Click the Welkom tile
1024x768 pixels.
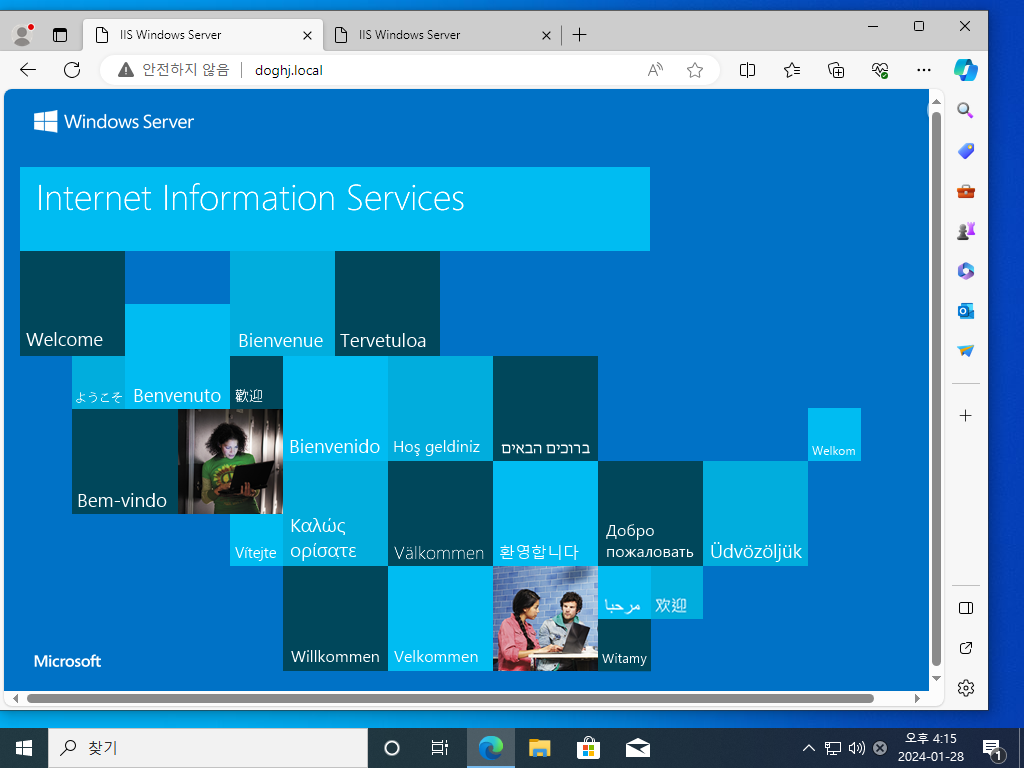pyautogui.click(x=834, y=435)
